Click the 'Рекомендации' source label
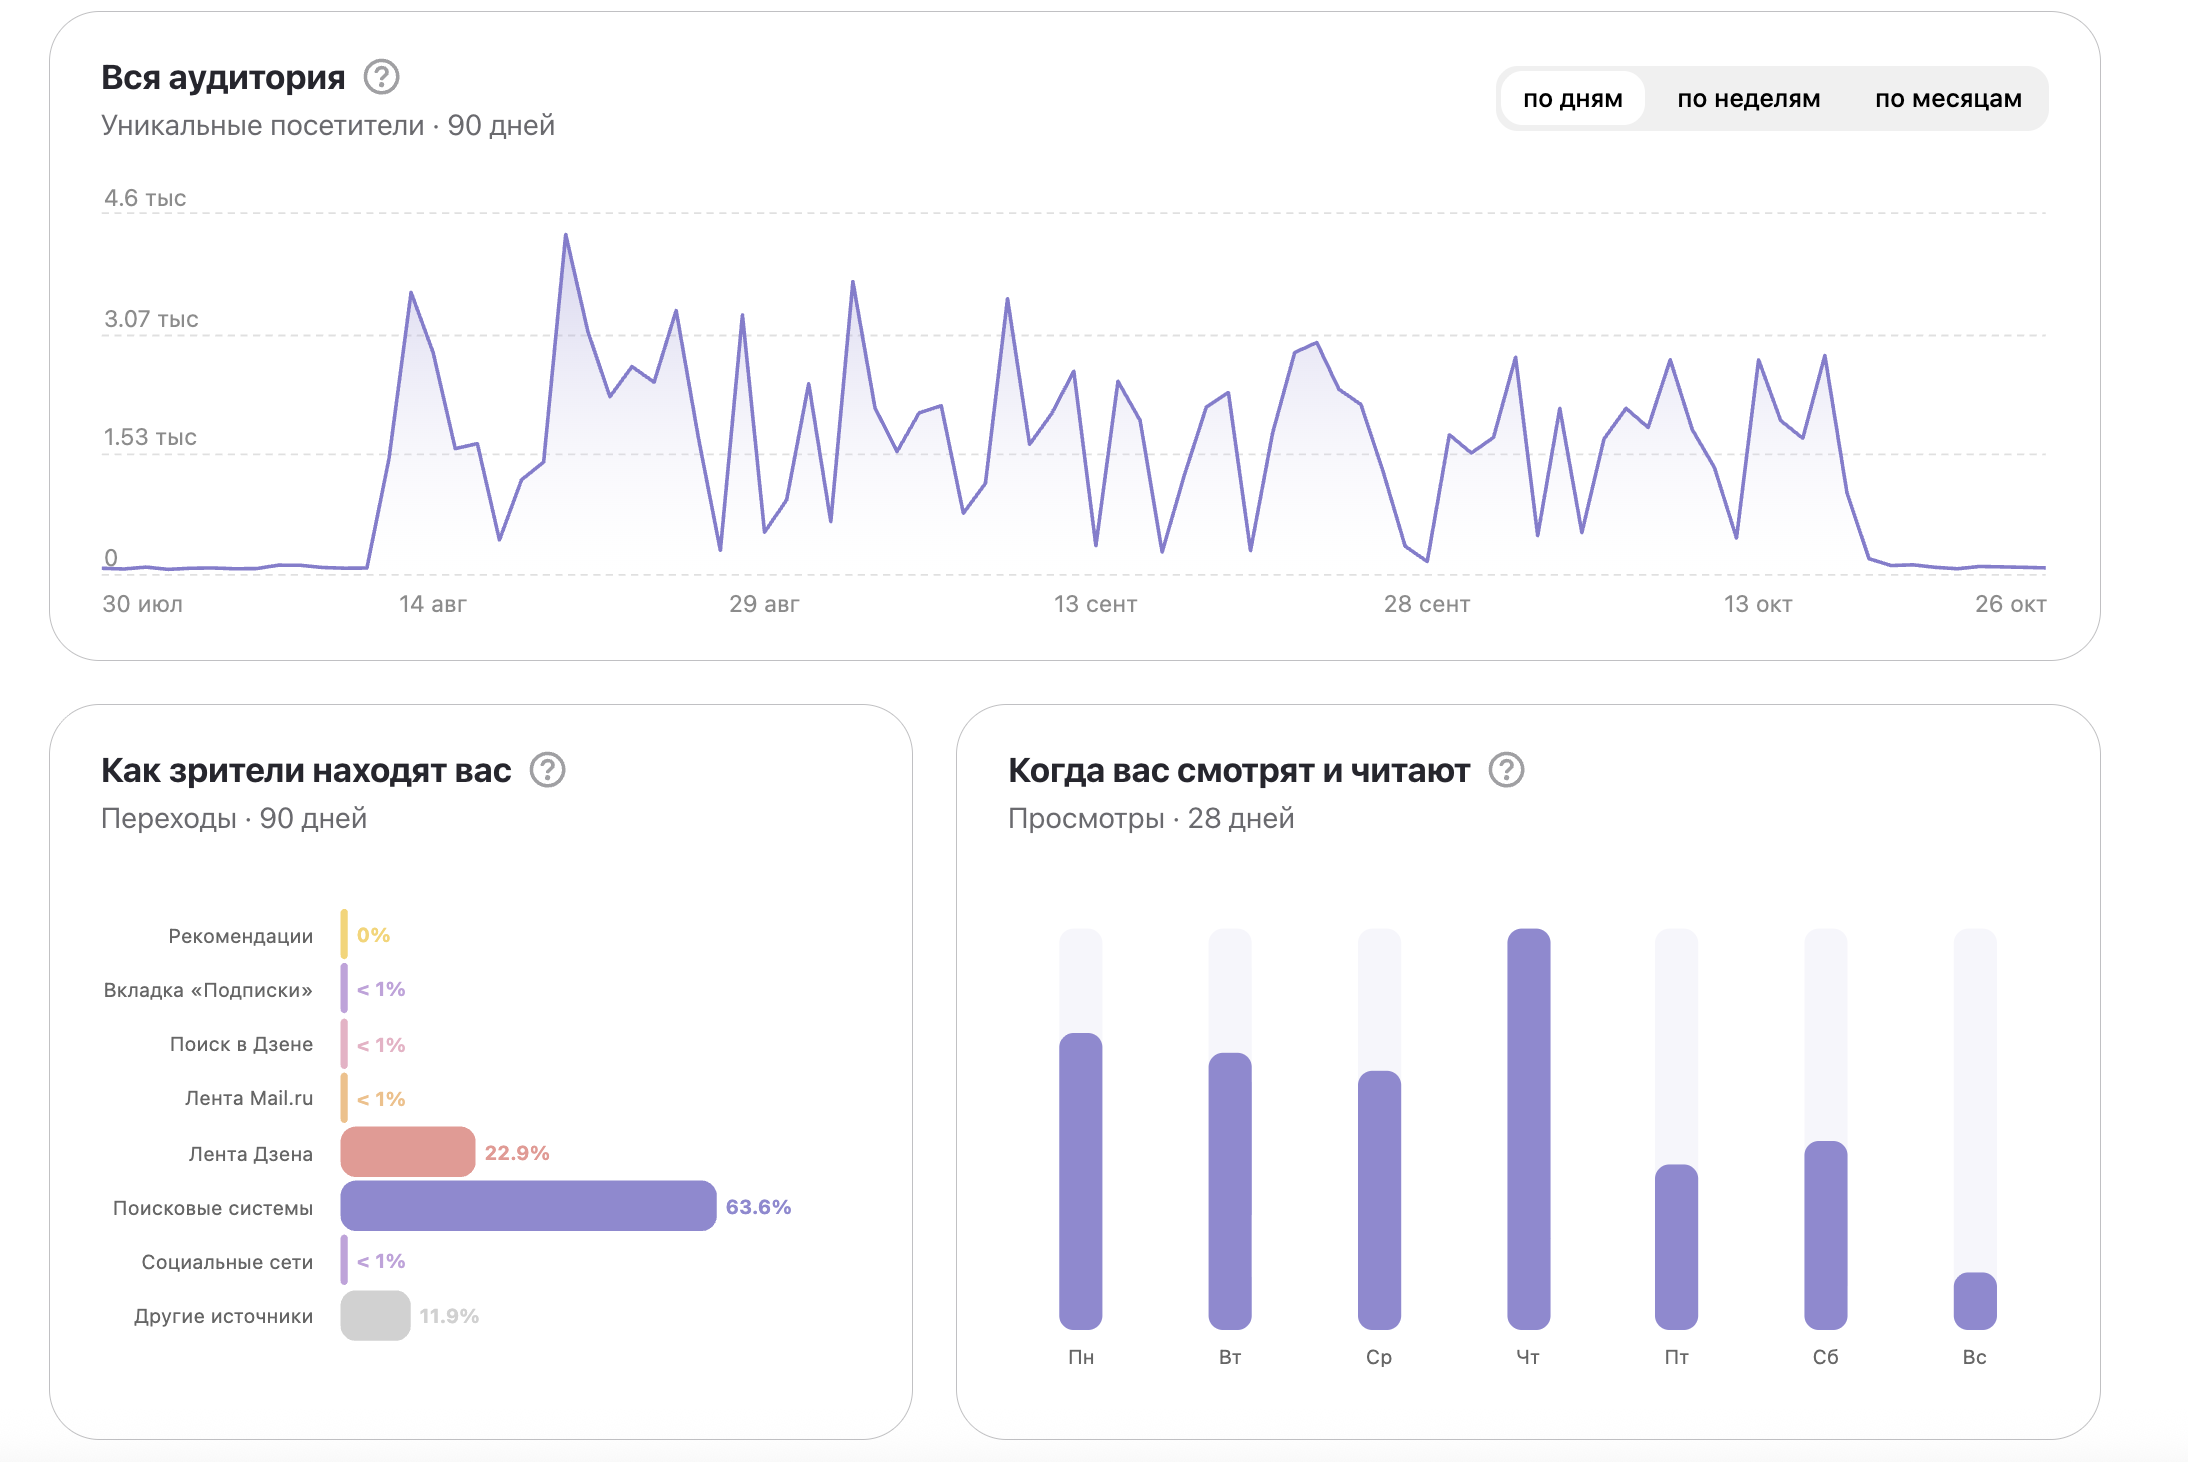Screen dimensions: 2188x1462 click(240, 936)
